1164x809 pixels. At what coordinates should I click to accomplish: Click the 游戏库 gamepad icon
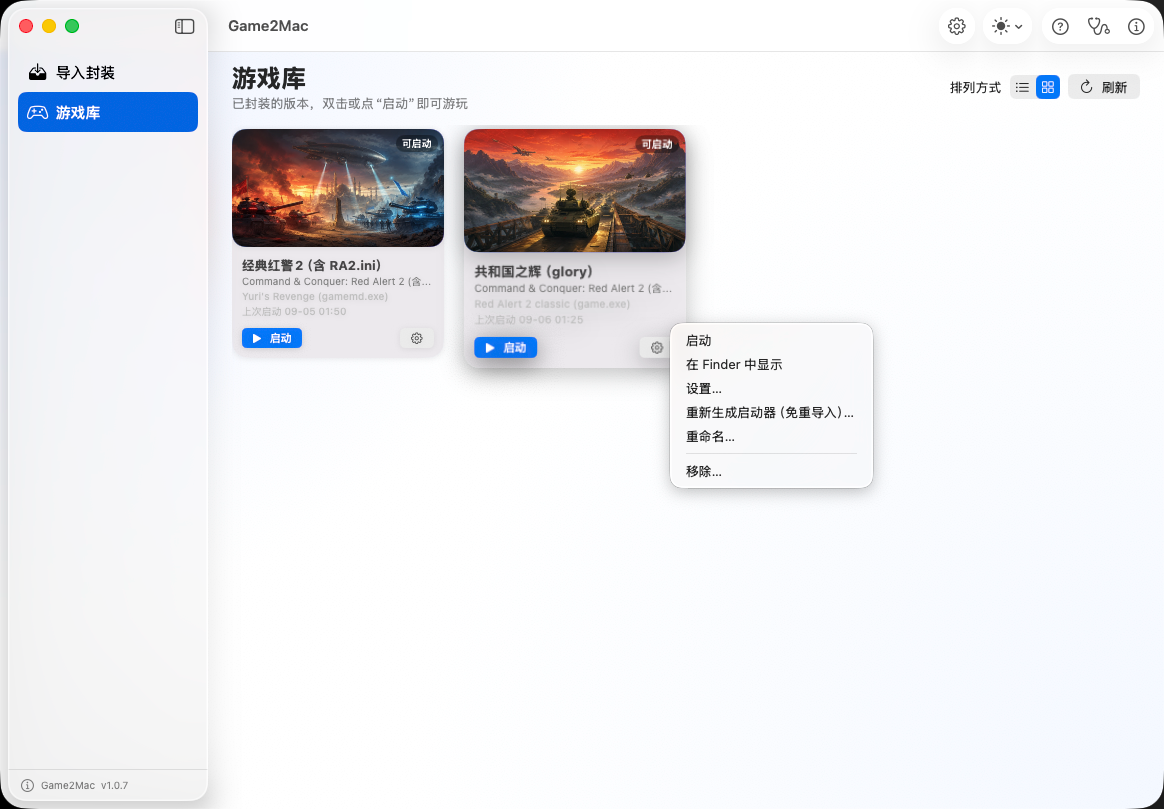(37, 112)
